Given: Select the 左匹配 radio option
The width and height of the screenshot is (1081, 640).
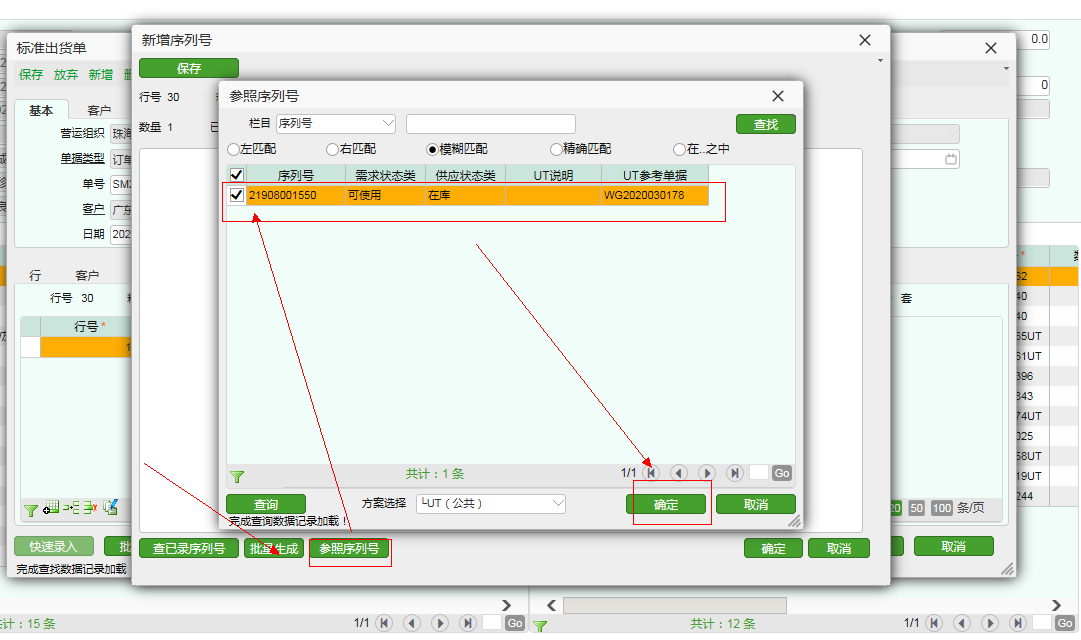Looking at the screenshot, I should click(234, 149).
